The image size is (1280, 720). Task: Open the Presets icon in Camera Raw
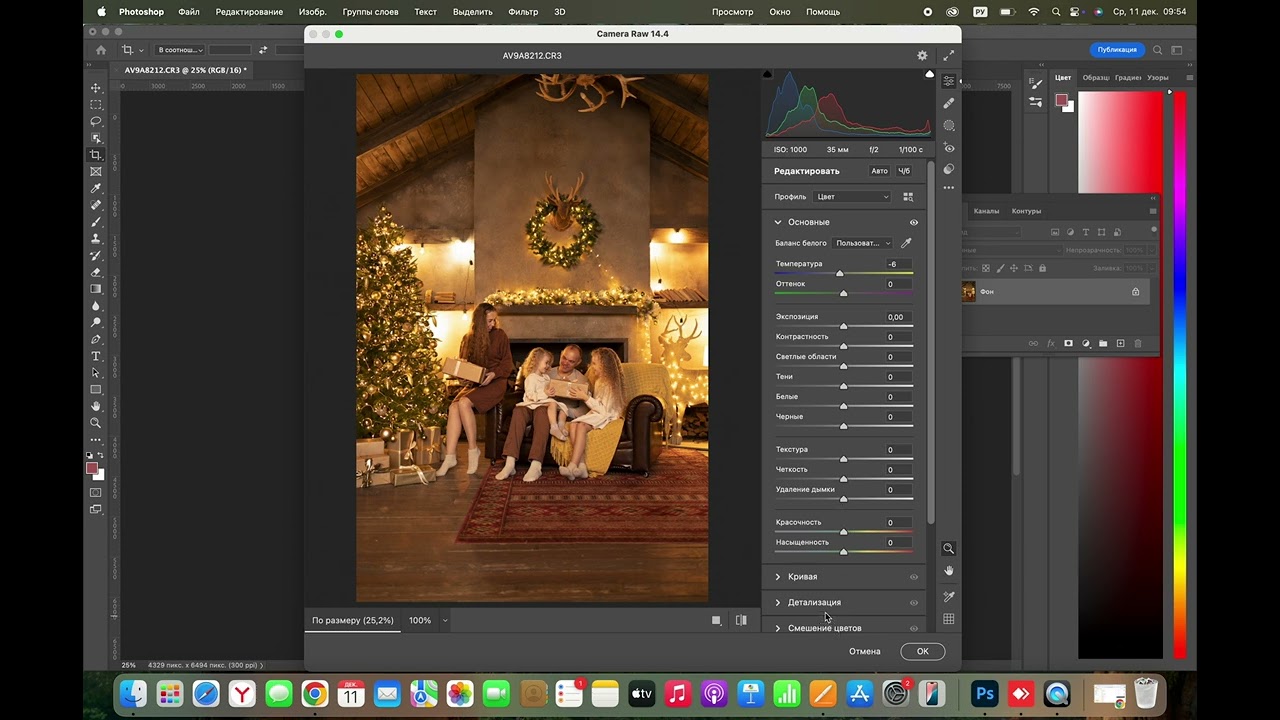coord(949,169)
